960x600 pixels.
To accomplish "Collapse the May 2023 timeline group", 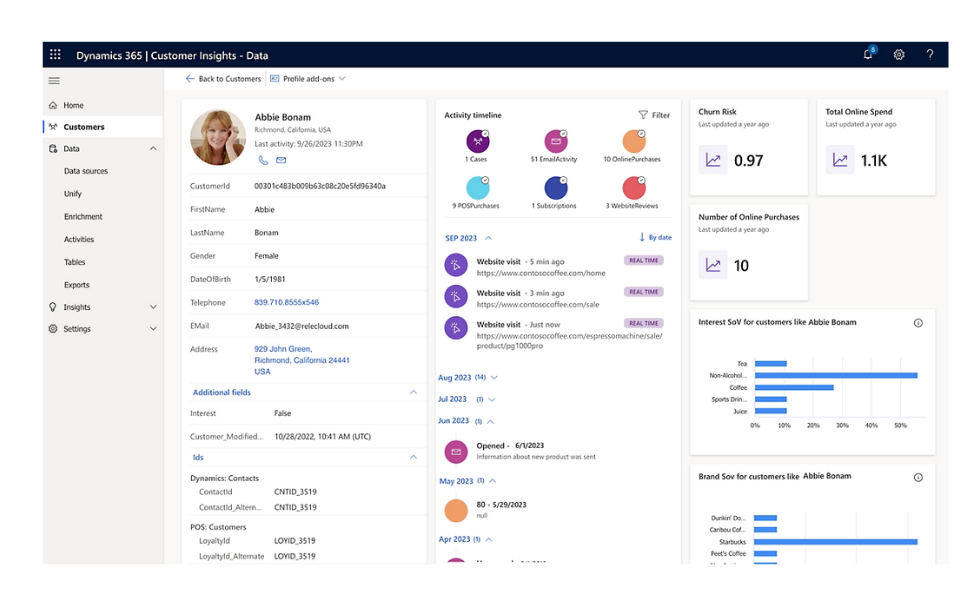I will (493, 481).
